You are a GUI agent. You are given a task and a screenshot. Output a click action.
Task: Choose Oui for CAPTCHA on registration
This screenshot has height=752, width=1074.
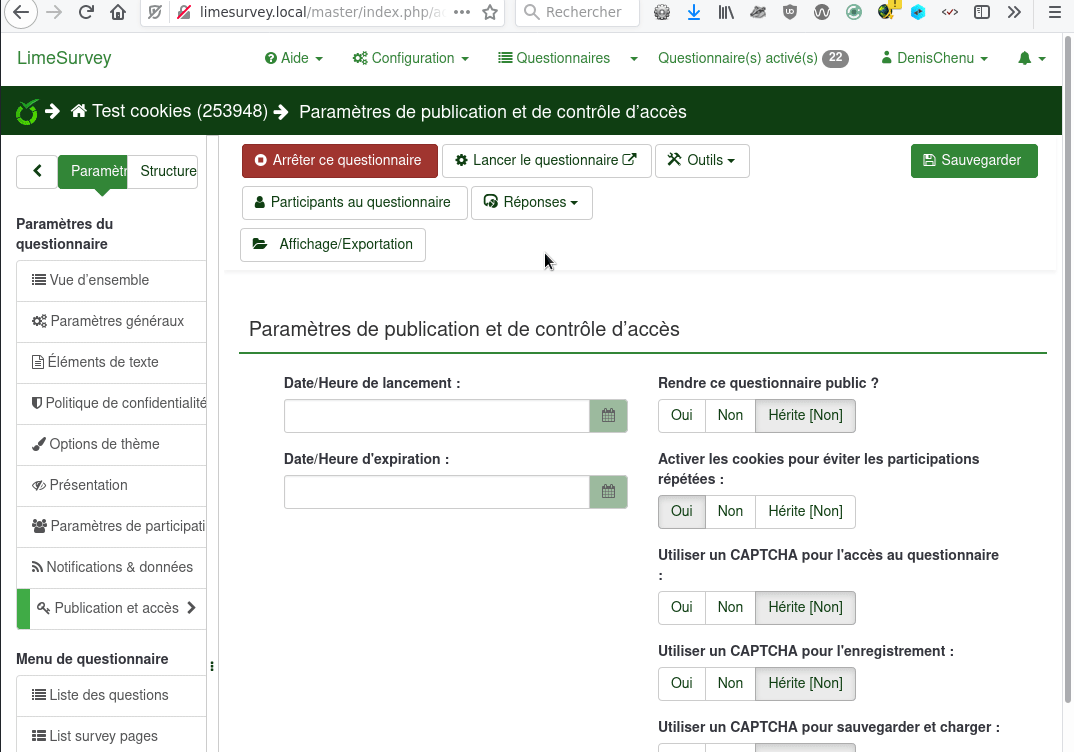click(x=682, y=683)
